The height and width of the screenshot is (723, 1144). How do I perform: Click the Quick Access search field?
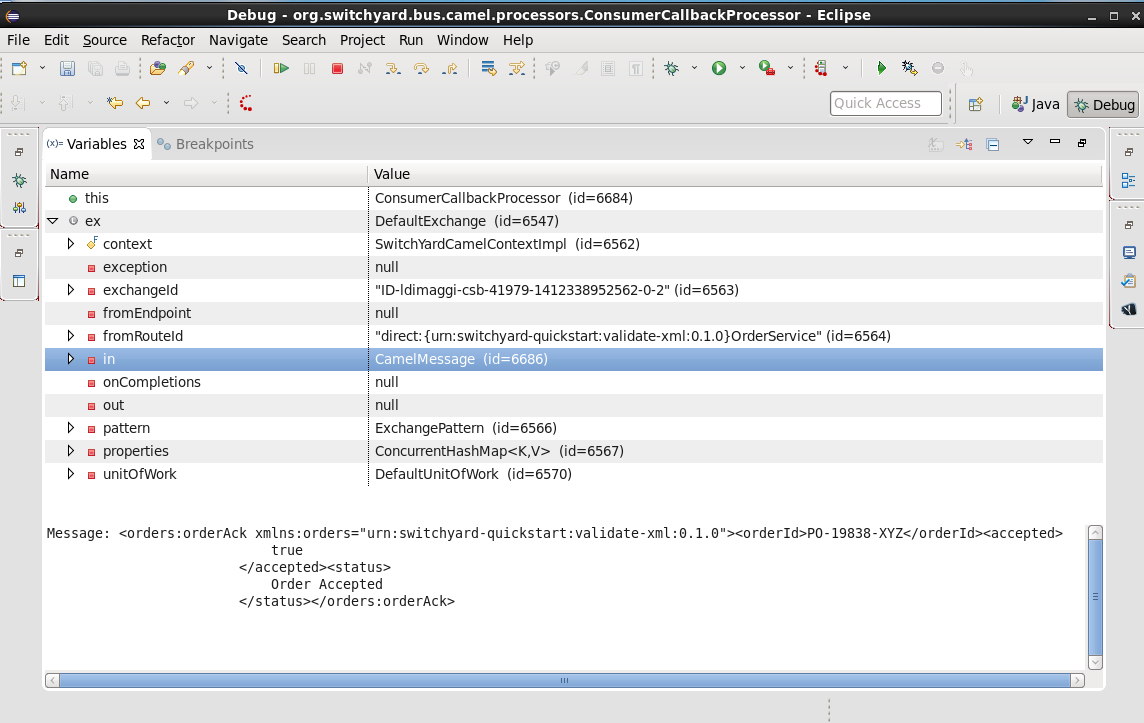(886, 104)
